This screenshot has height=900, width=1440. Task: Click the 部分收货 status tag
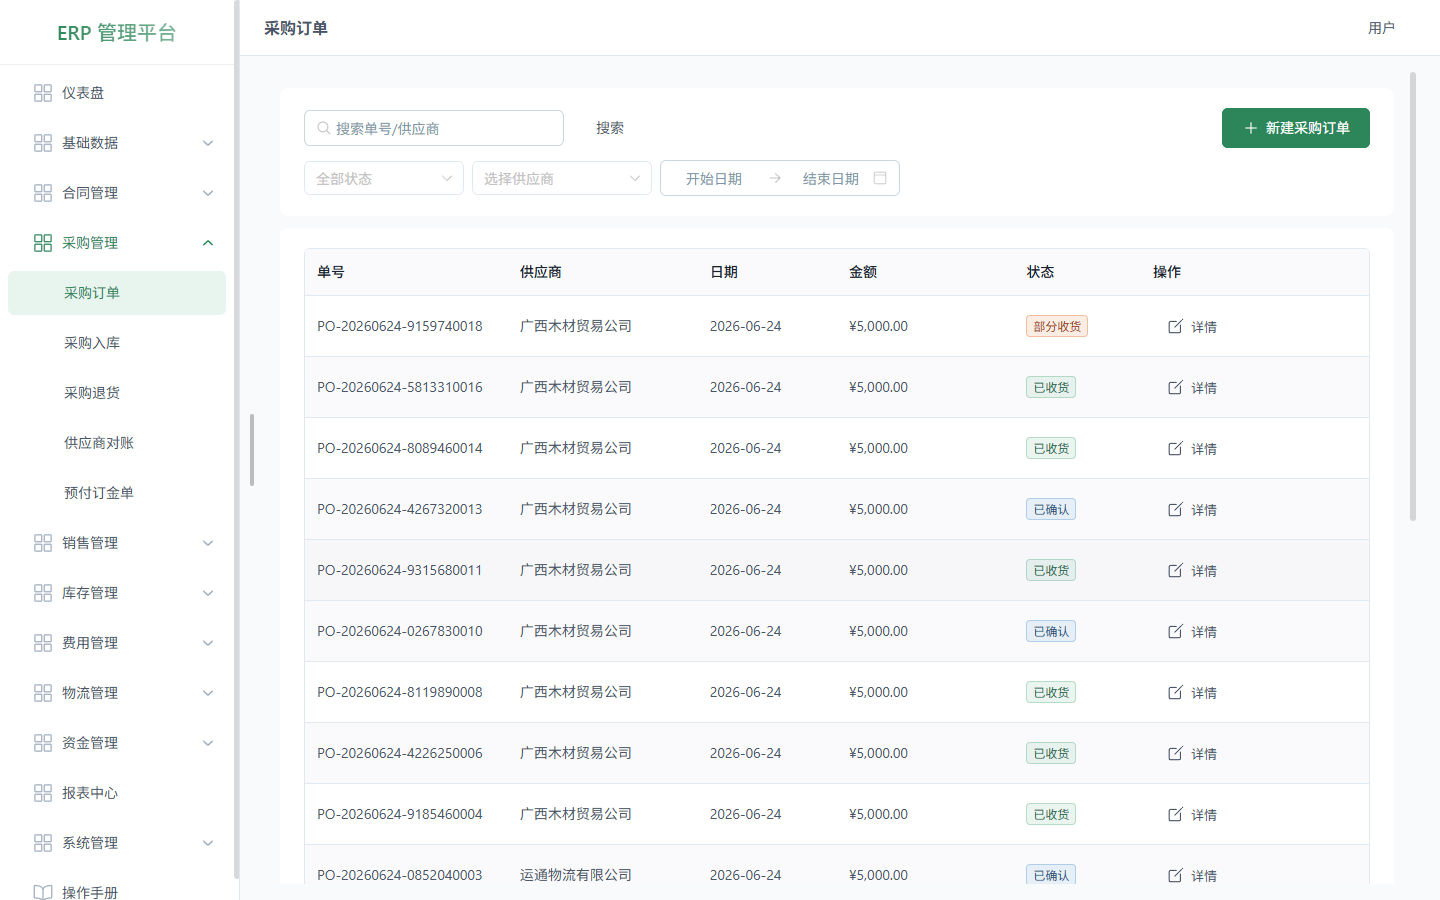pyautogui.click(x=1057, y=326)
